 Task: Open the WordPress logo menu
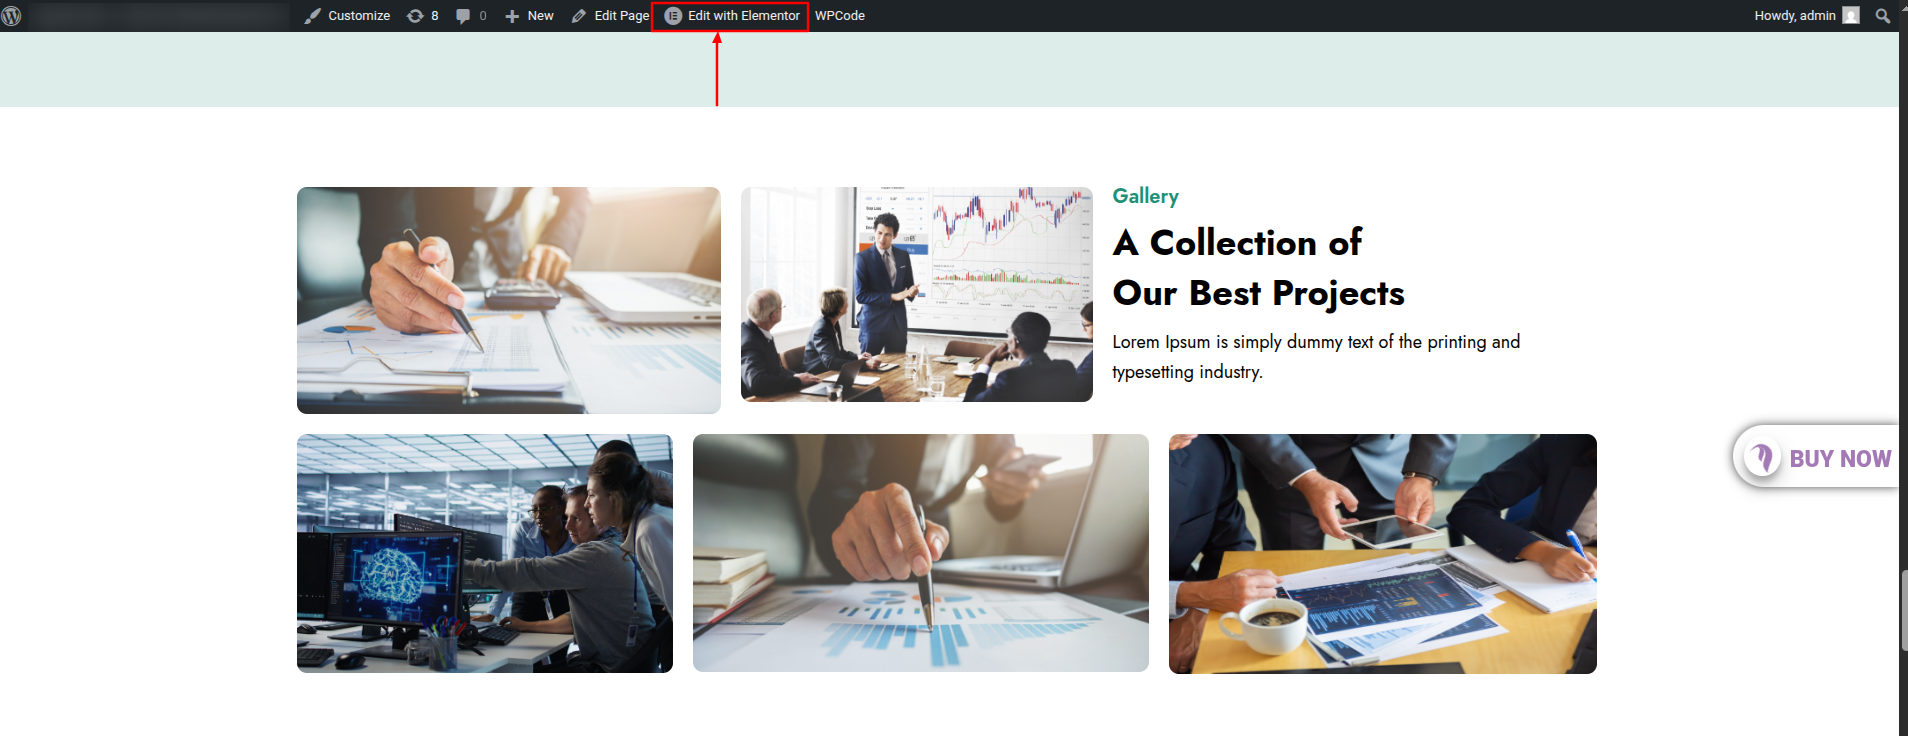click(x=12, y=16)
